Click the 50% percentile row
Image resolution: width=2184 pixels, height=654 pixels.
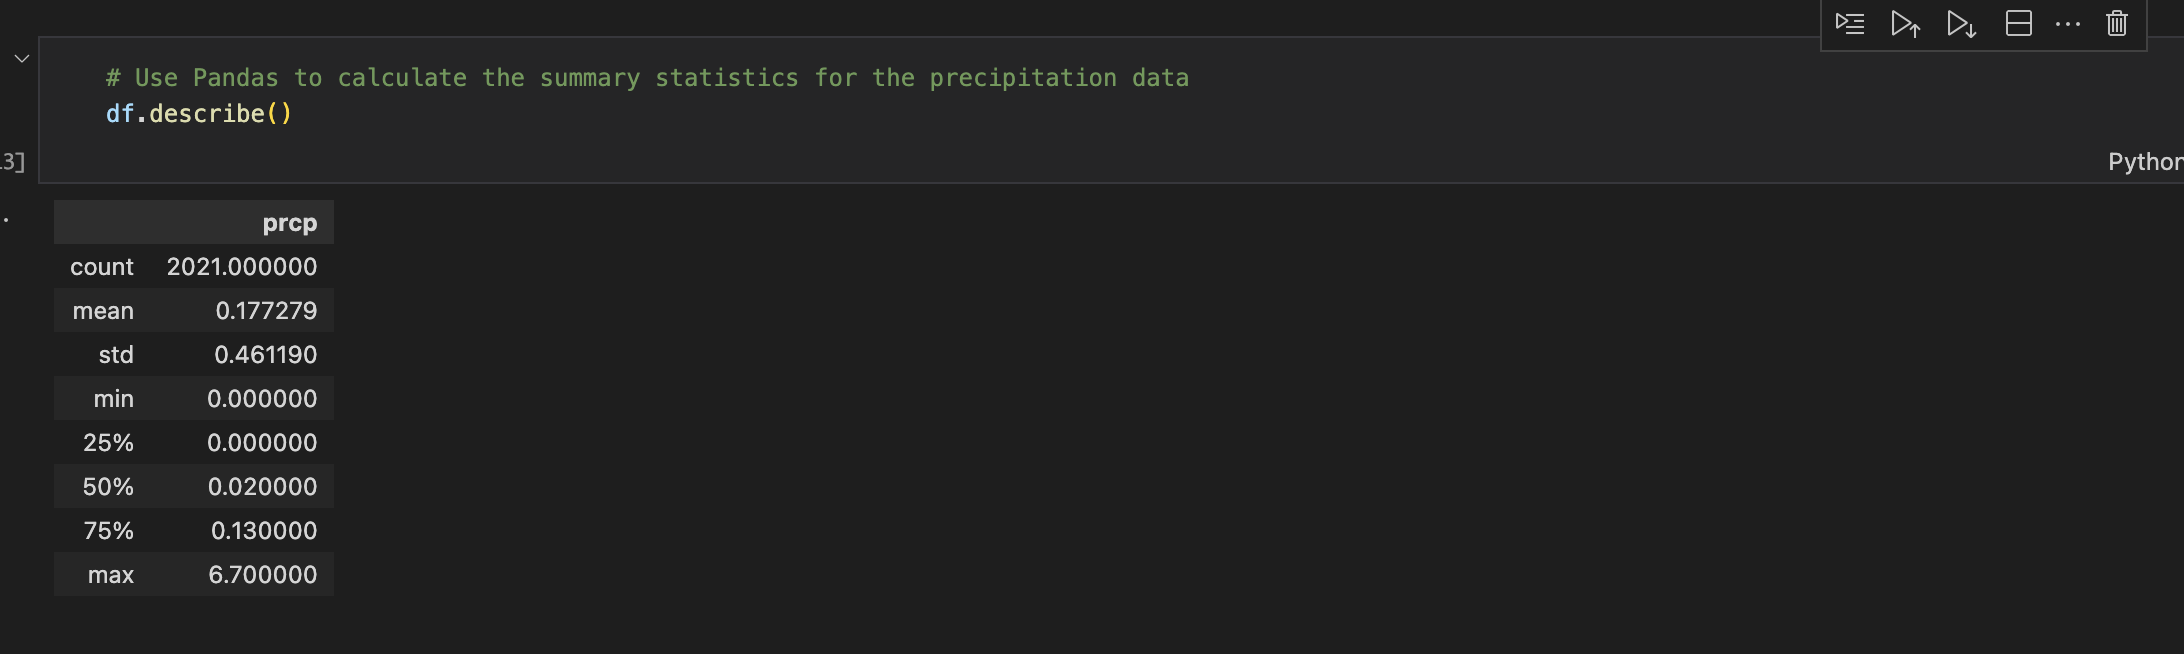click(195, 486)
